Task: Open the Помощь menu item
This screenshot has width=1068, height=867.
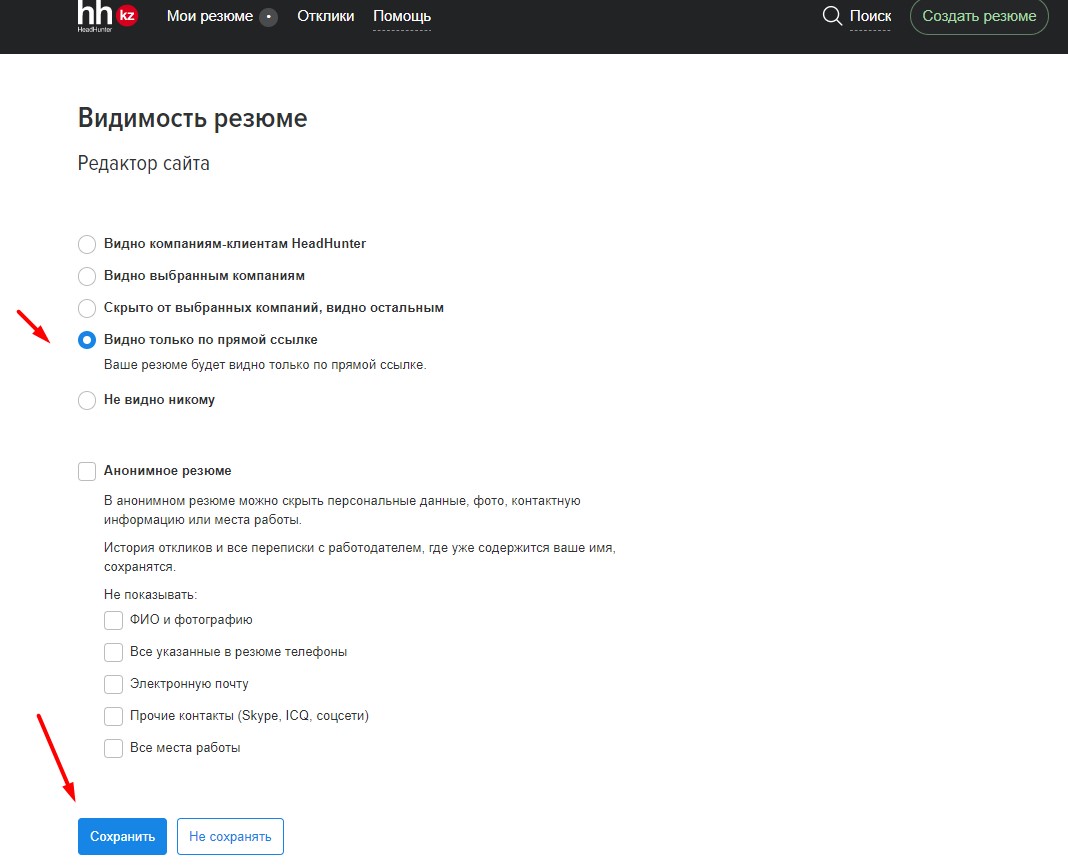Action: 402,17
